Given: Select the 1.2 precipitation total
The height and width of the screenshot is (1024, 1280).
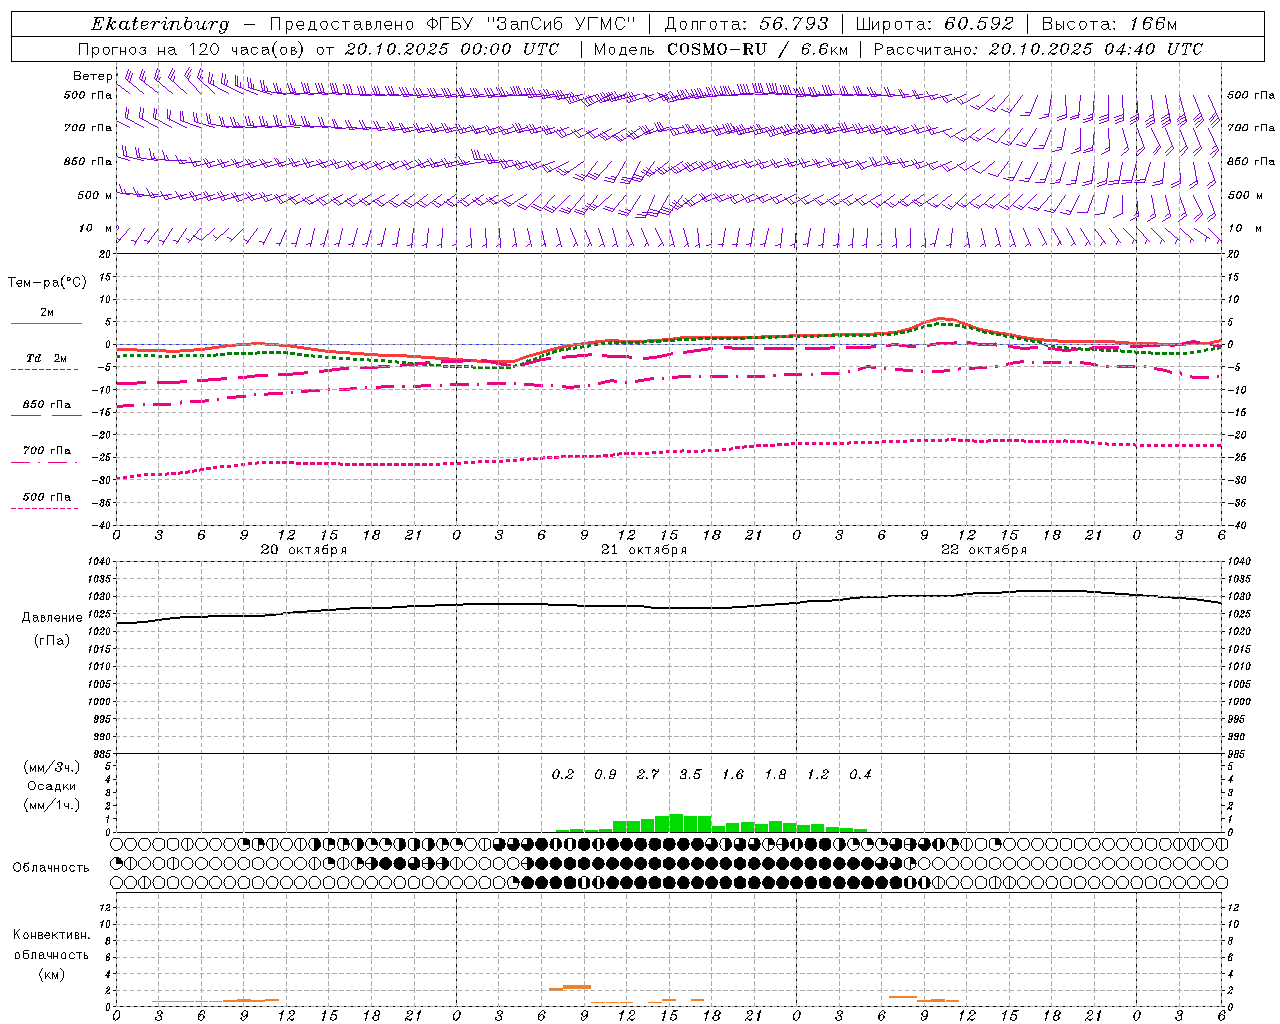Looking at the screenshot, I should (x=818, y=774).
